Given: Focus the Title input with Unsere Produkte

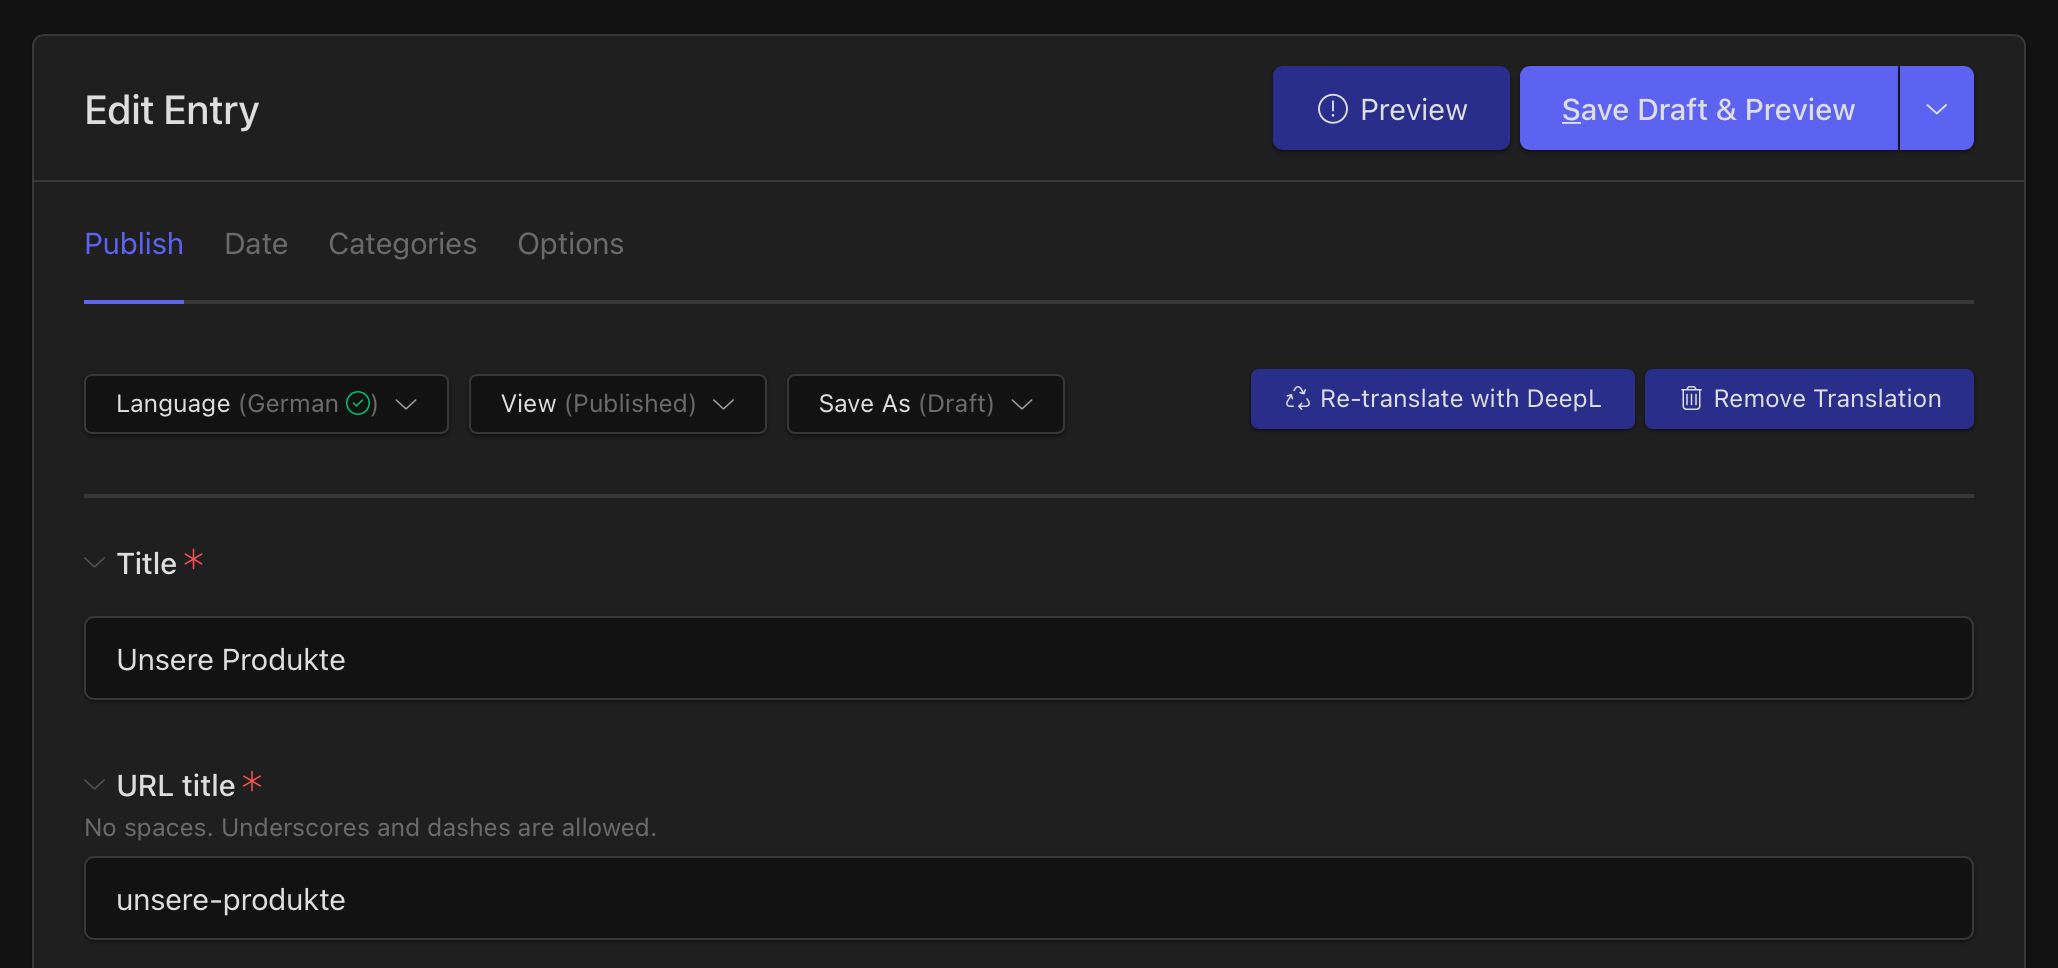Looking at the screenshot, I should pyautogui.click(x=1028, y=659).
